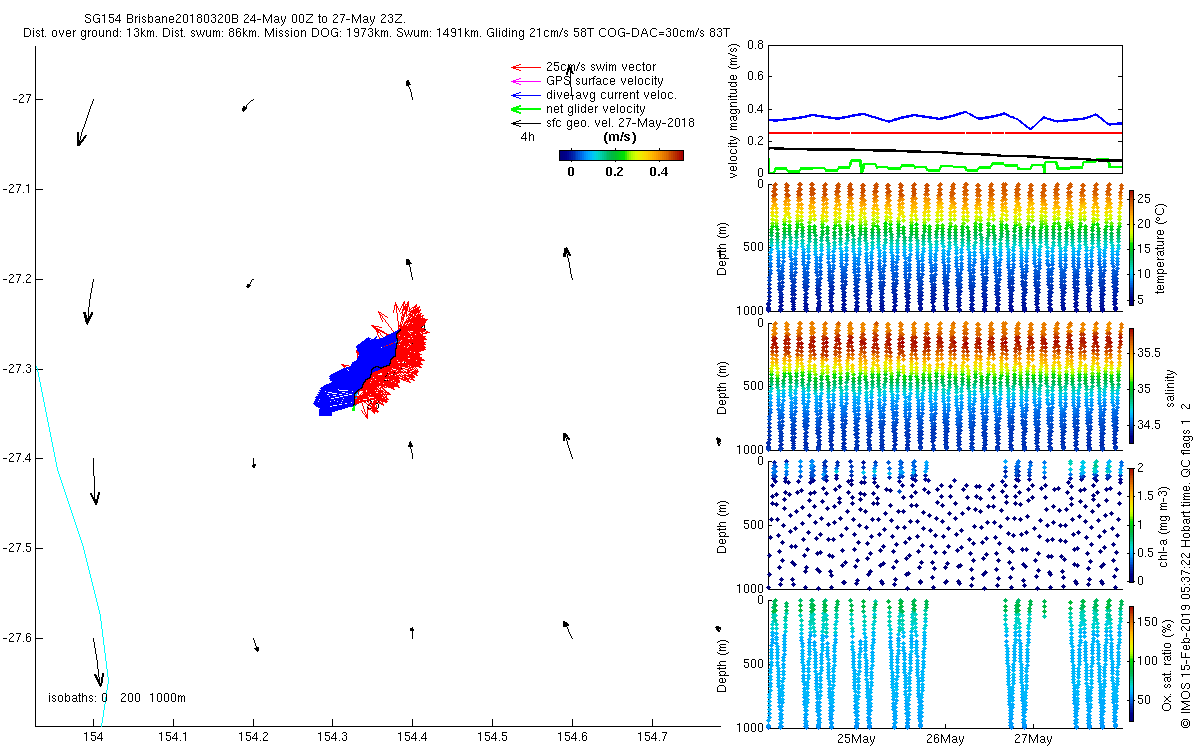Screen dimensions: 1200x750
Task: Click the chl-a colorbar
Action: click(x=1131, y=525)
